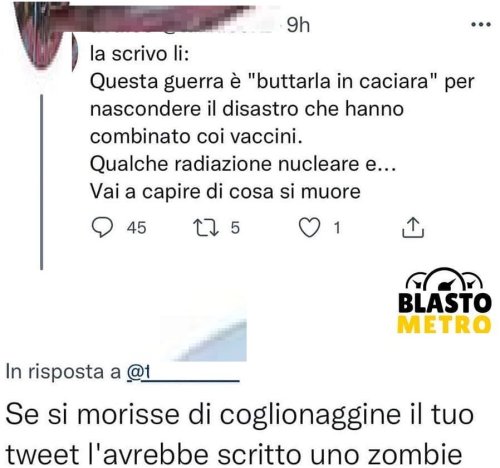Click the tweet text about "buttarla in caciara"

(x=282, y=122)
